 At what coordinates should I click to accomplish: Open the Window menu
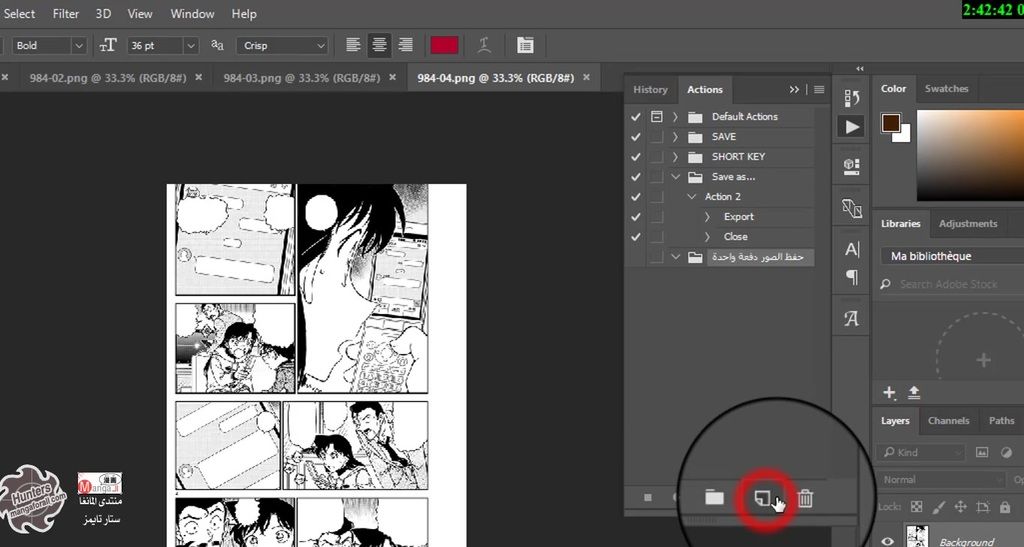192,14
